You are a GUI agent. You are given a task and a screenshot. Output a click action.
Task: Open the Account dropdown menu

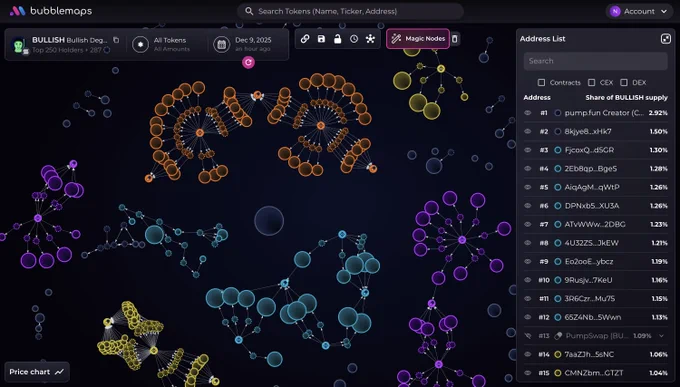pos(639,11)
